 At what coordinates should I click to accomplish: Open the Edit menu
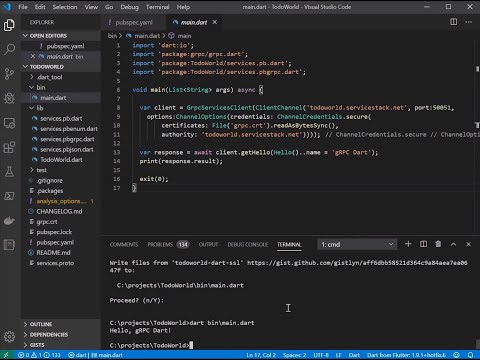tap(40, 7)
